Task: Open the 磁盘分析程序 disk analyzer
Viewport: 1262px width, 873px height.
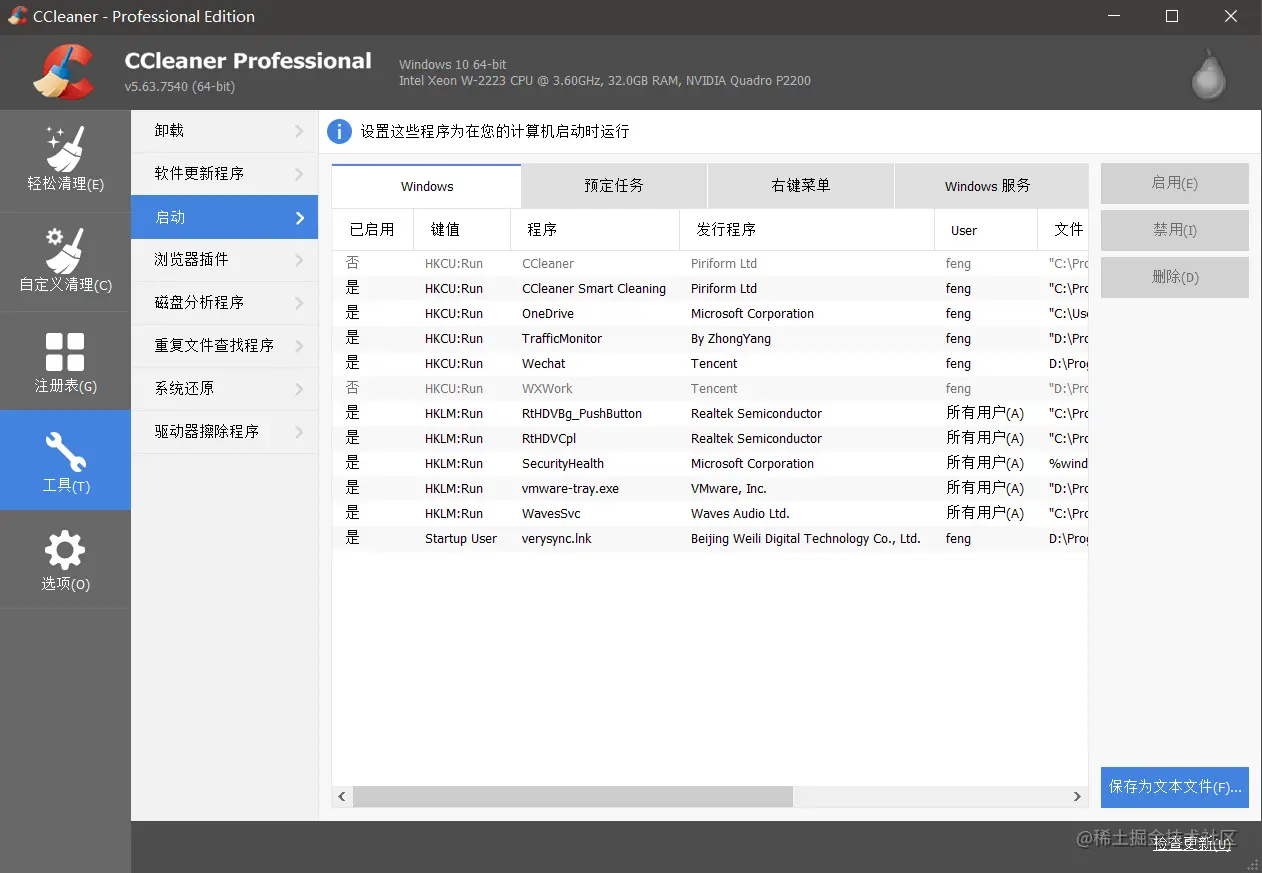Action: 224,303
